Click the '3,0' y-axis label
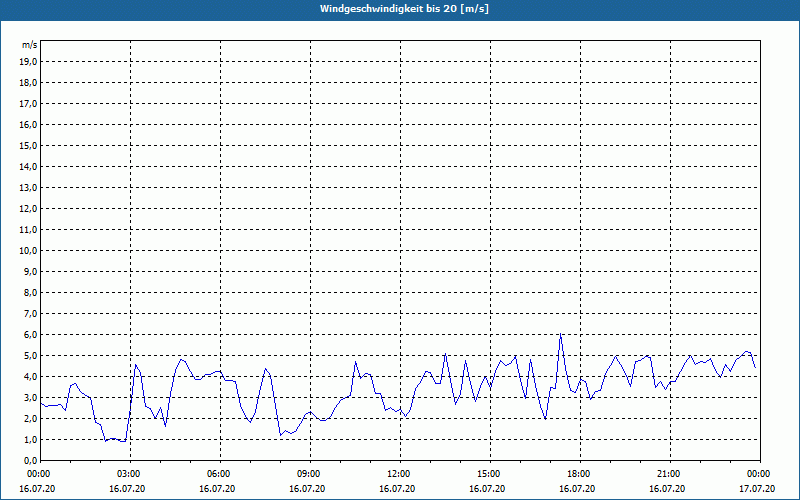This screenshot has width=800, height=500. [31, 397]
